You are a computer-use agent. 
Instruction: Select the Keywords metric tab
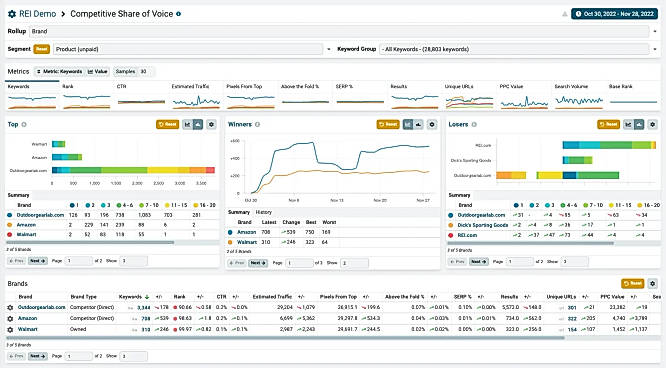click(32, 96)
